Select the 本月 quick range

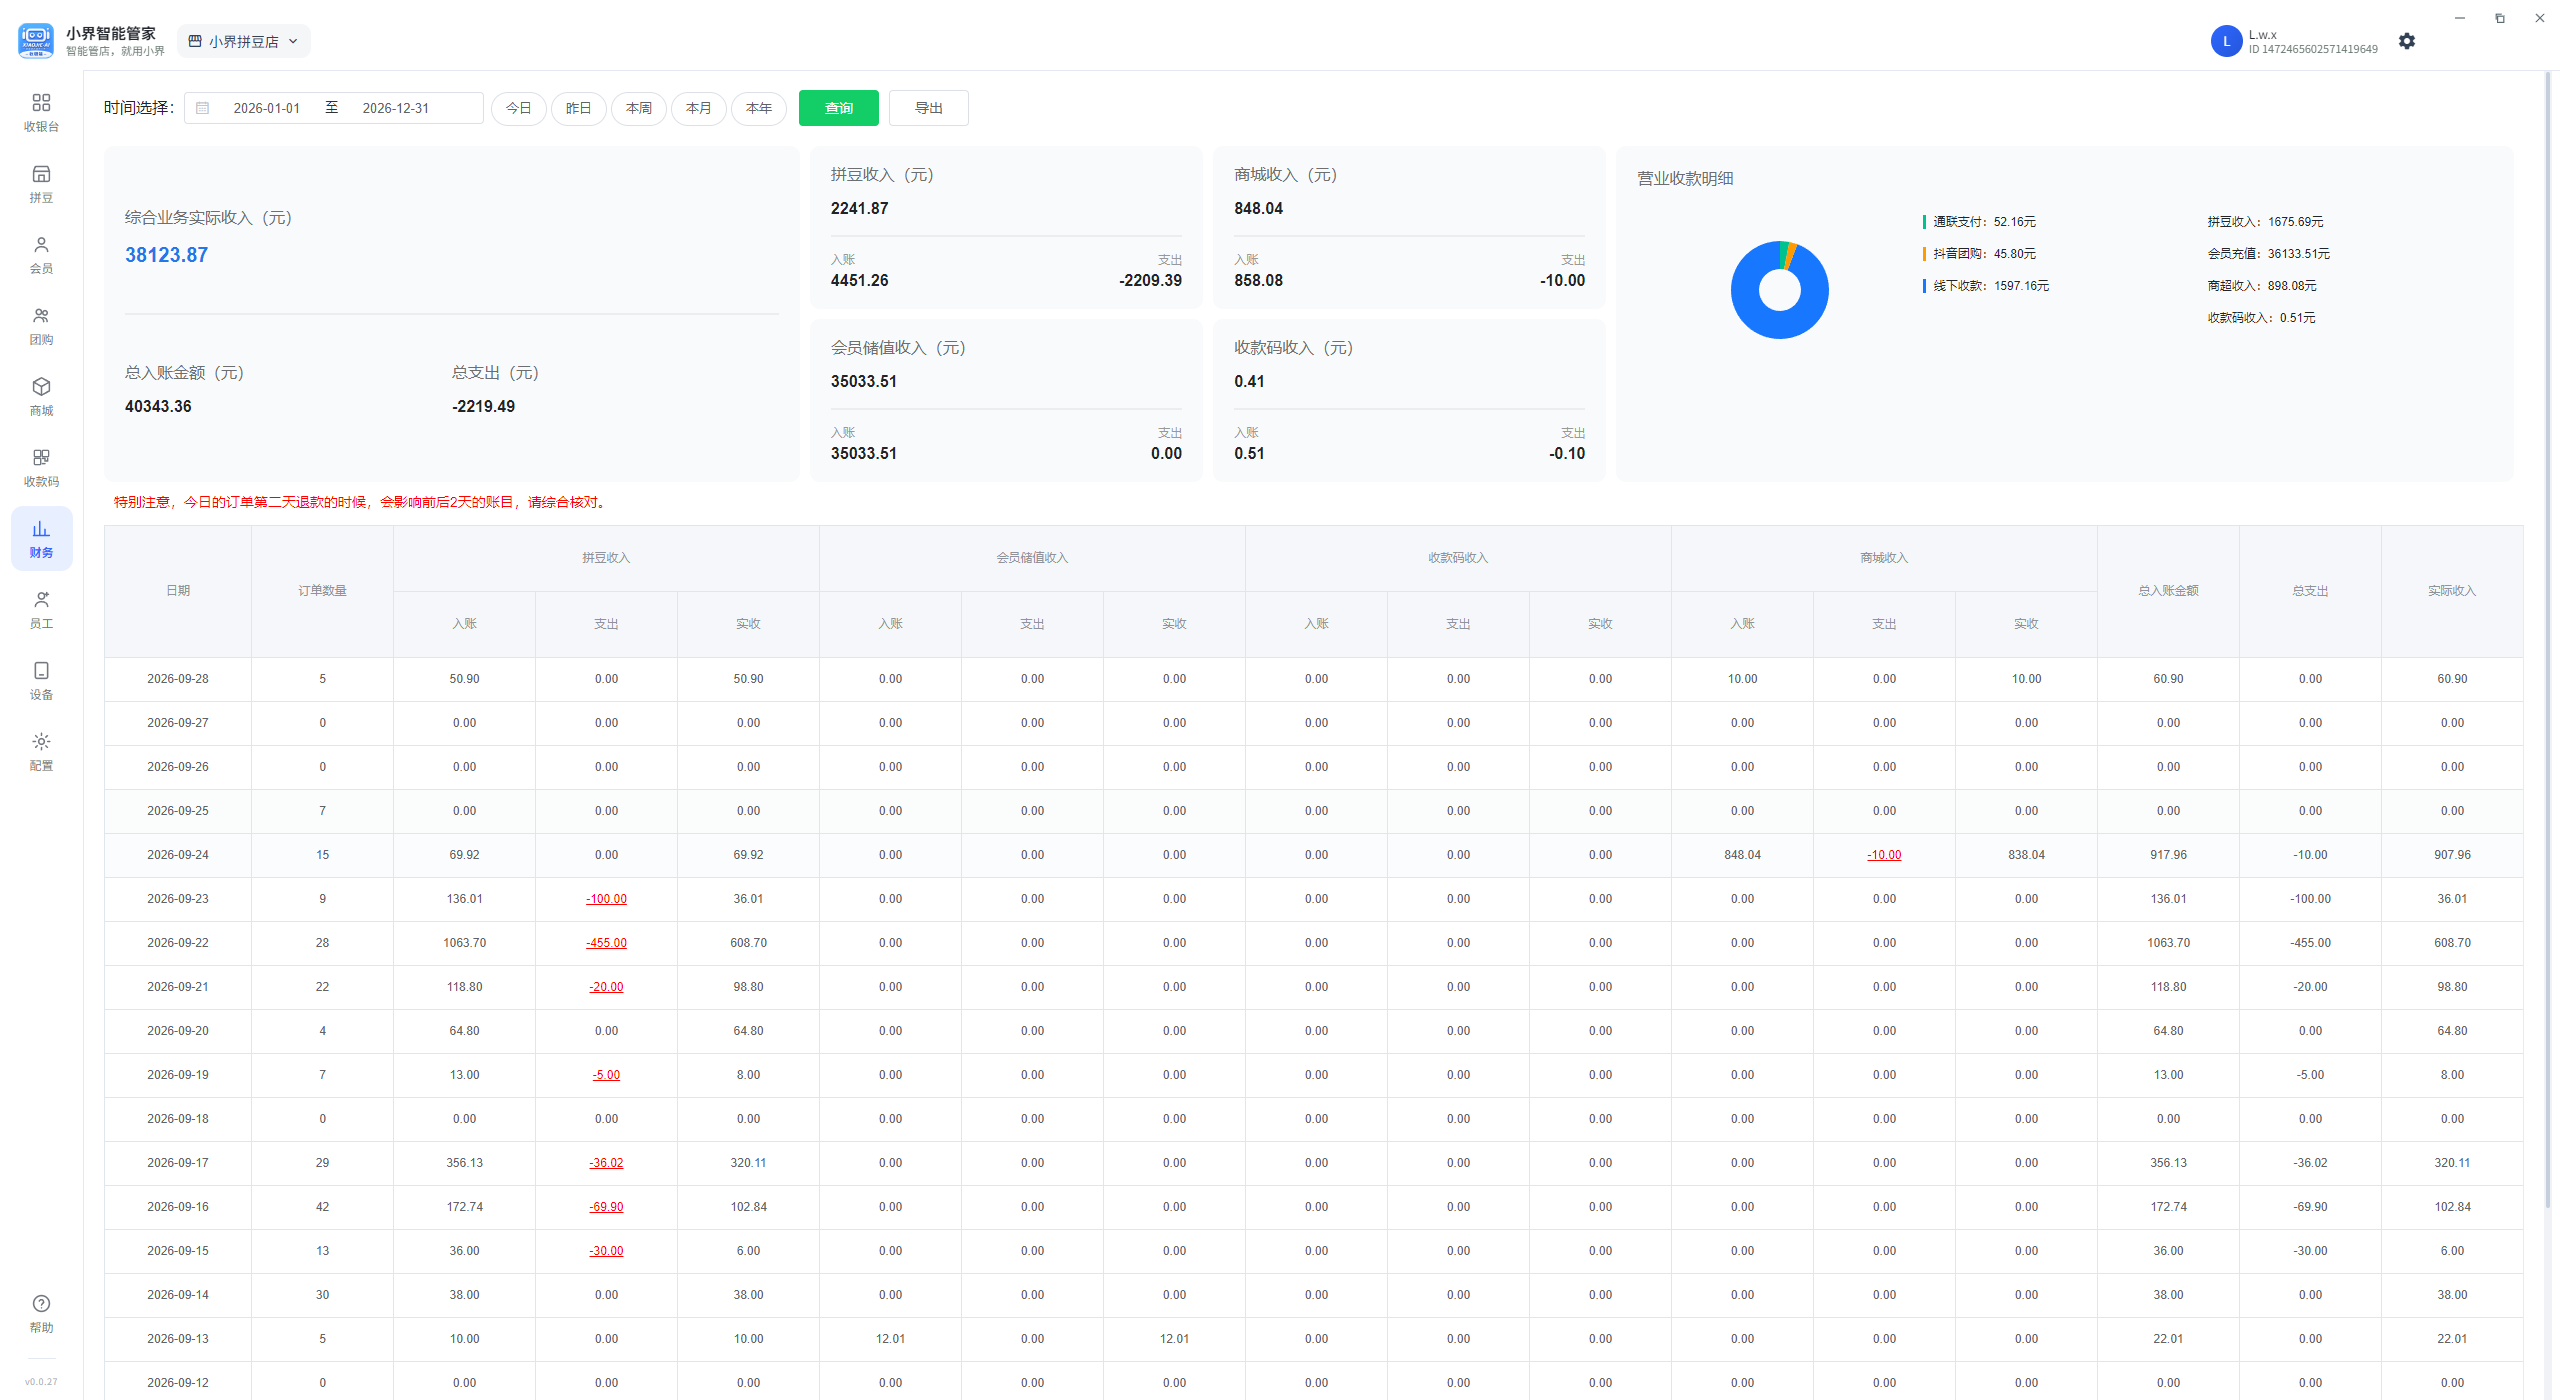698,108
